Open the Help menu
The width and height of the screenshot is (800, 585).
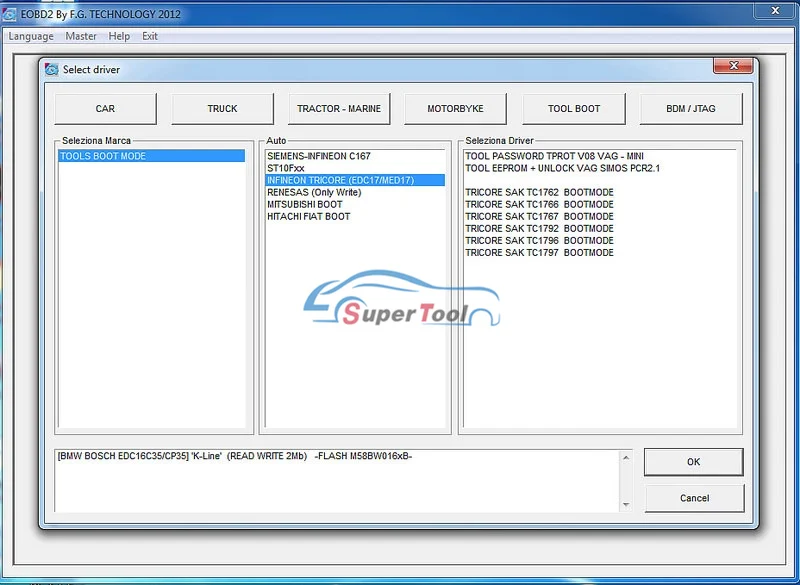pyautogui.click(x=119, y=36)
